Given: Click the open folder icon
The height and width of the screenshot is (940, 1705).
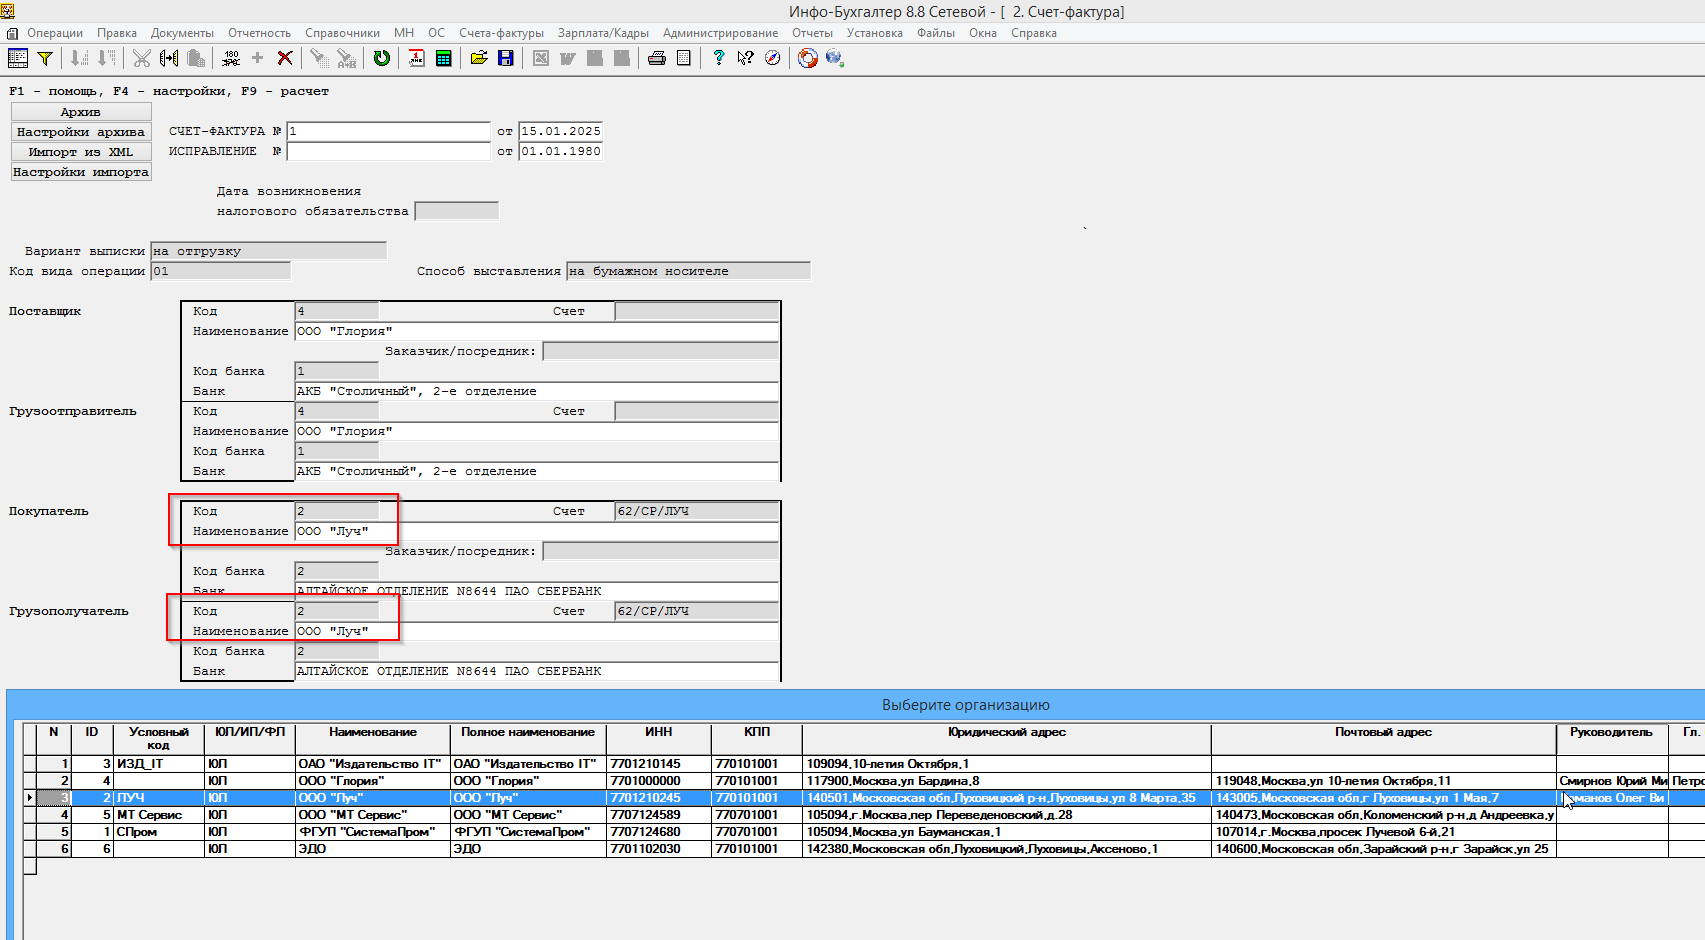Looking at the screenshot, I should 479,58.
